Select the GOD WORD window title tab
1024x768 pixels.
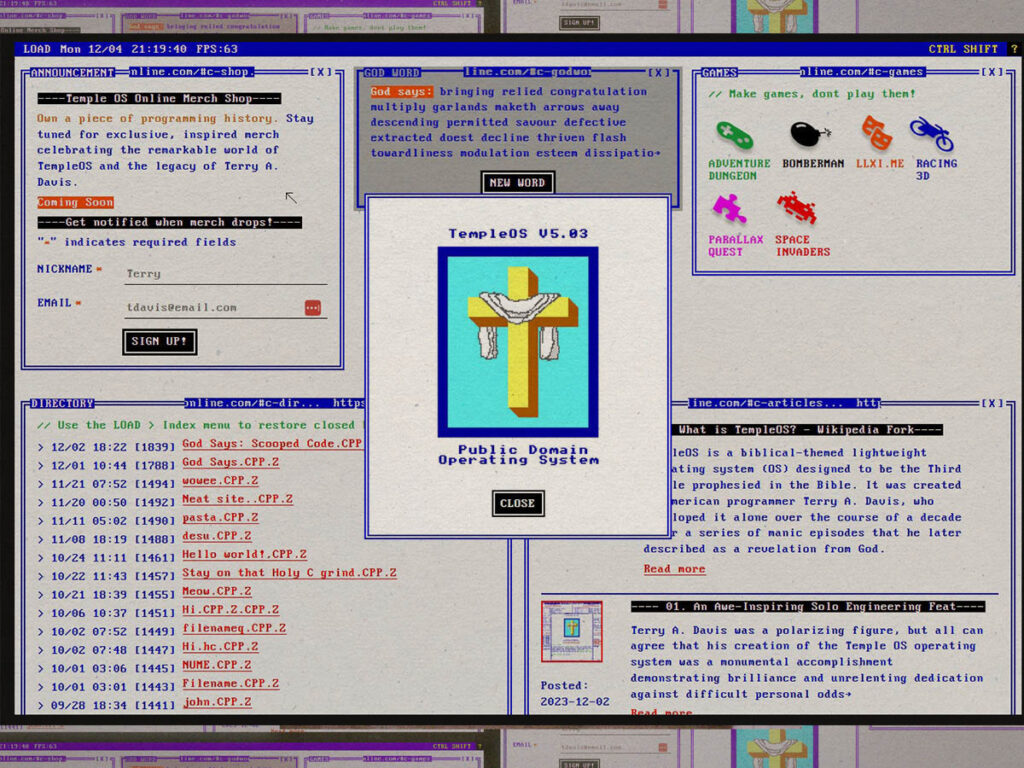pos(392,72)
